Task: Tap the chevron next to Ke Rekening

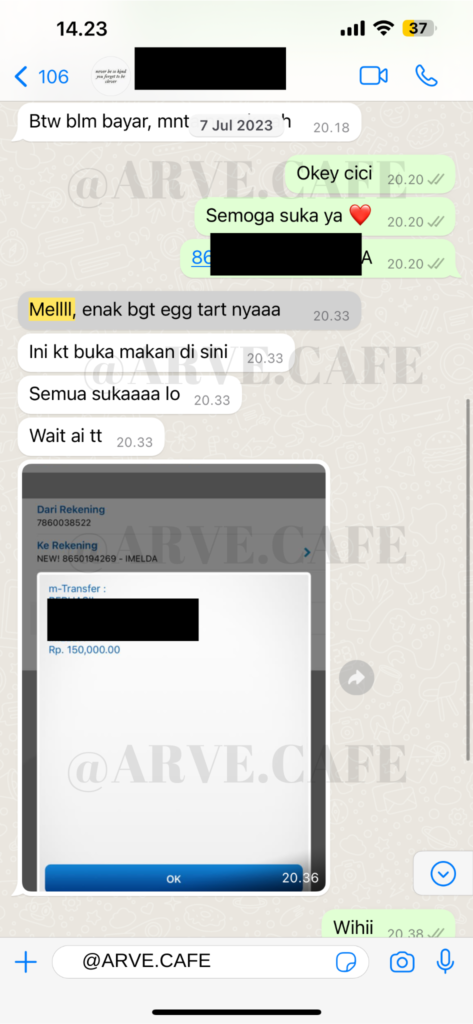Action: coord(307,552)
